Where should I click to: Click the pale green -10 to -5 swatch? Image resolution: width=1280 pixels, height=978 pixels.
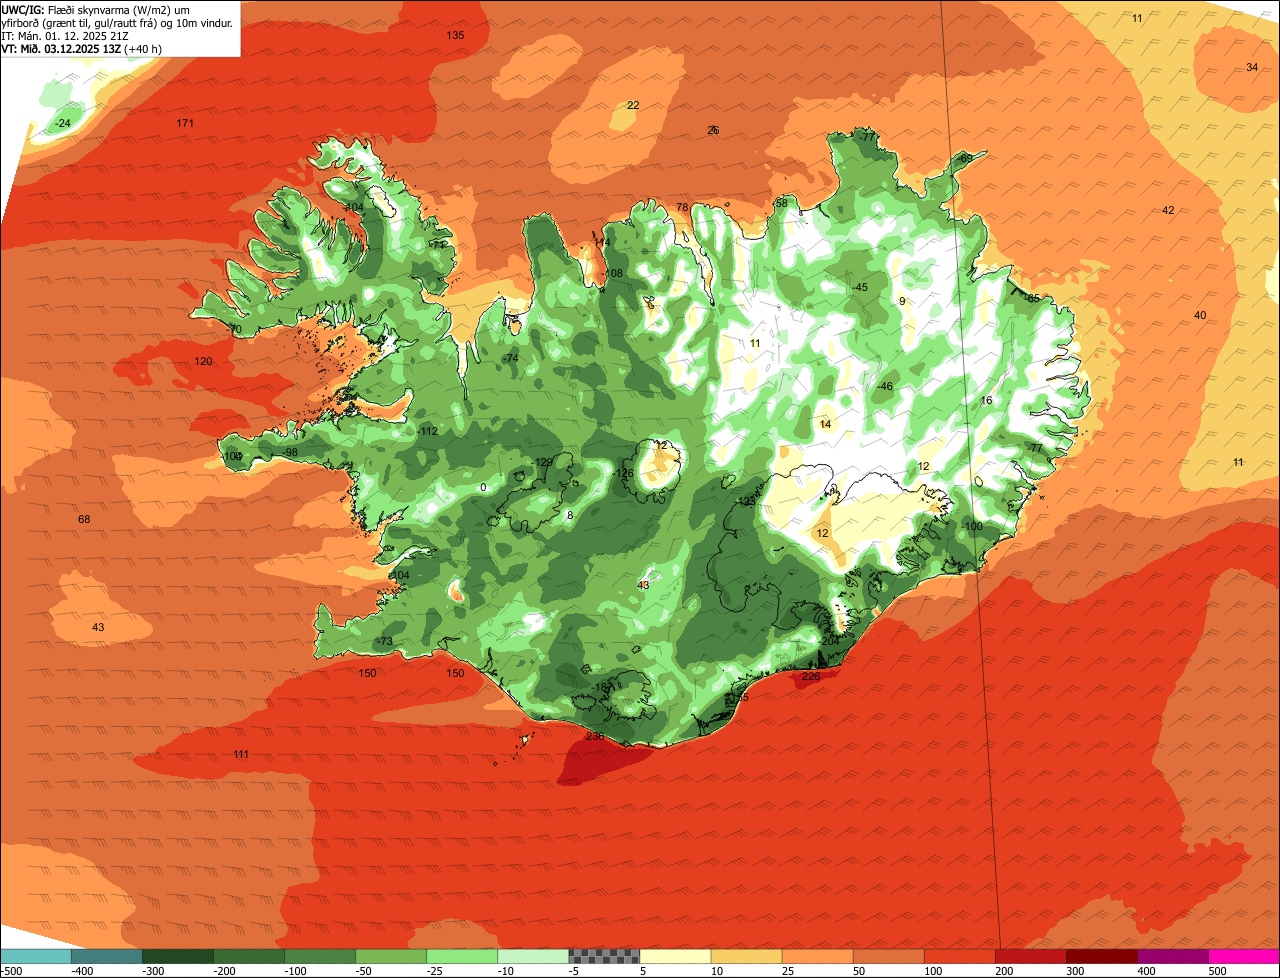[x=533, y=956]
